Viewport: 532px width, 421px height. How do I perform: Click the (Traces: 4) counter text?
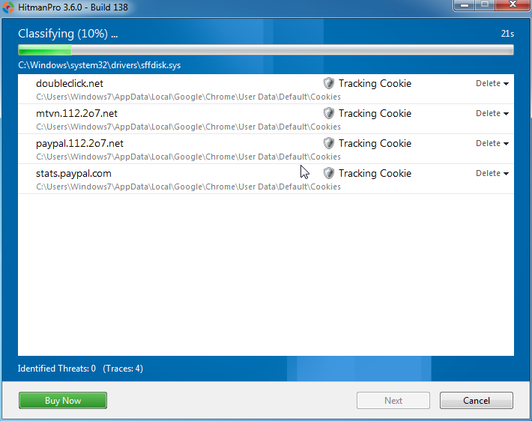(x=123, y=368)
